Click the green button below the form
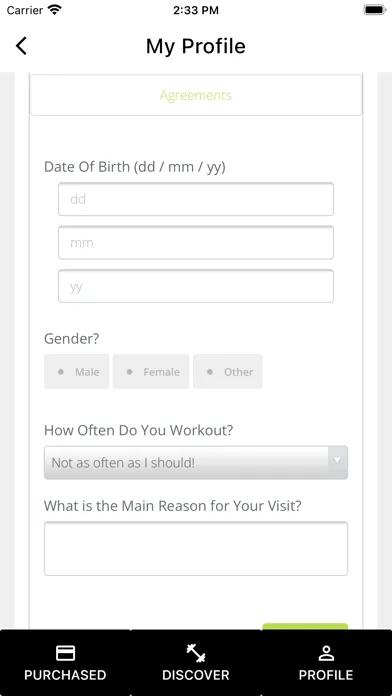 coord(305,626)
